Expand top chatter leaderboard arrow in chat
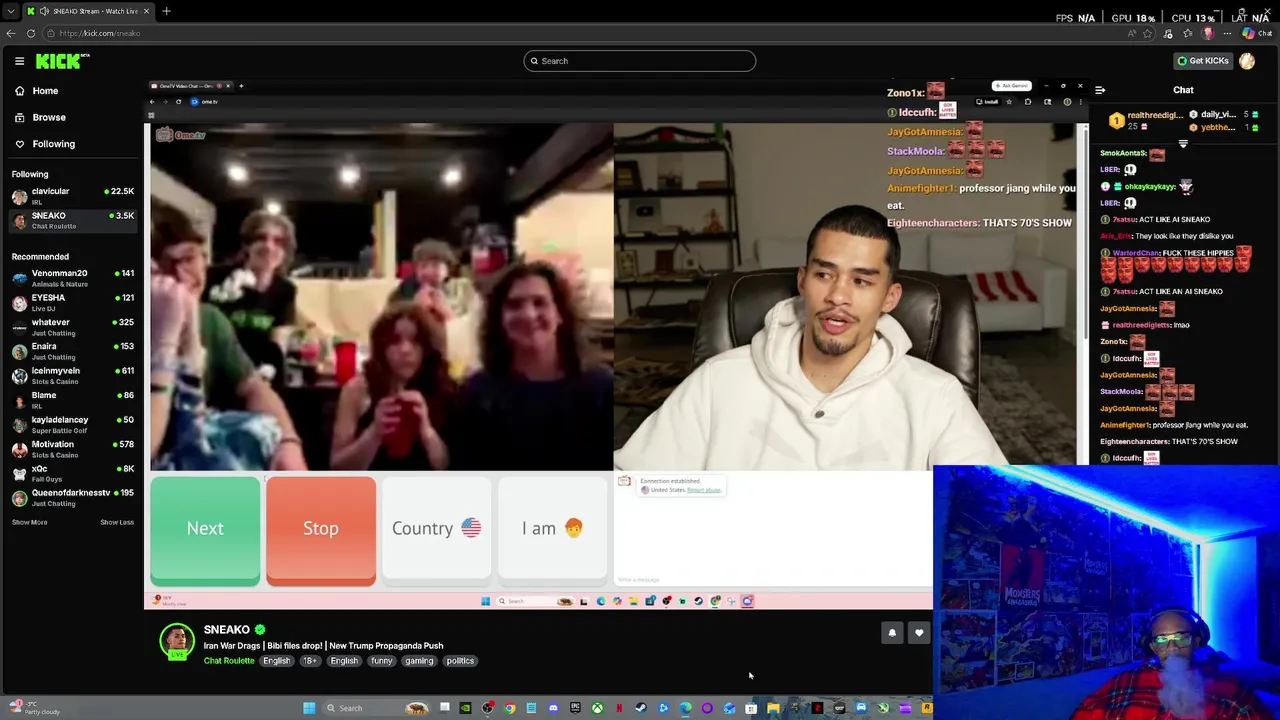The height and width of the screenshot is (720, 1280). (x=1183, y=144)
